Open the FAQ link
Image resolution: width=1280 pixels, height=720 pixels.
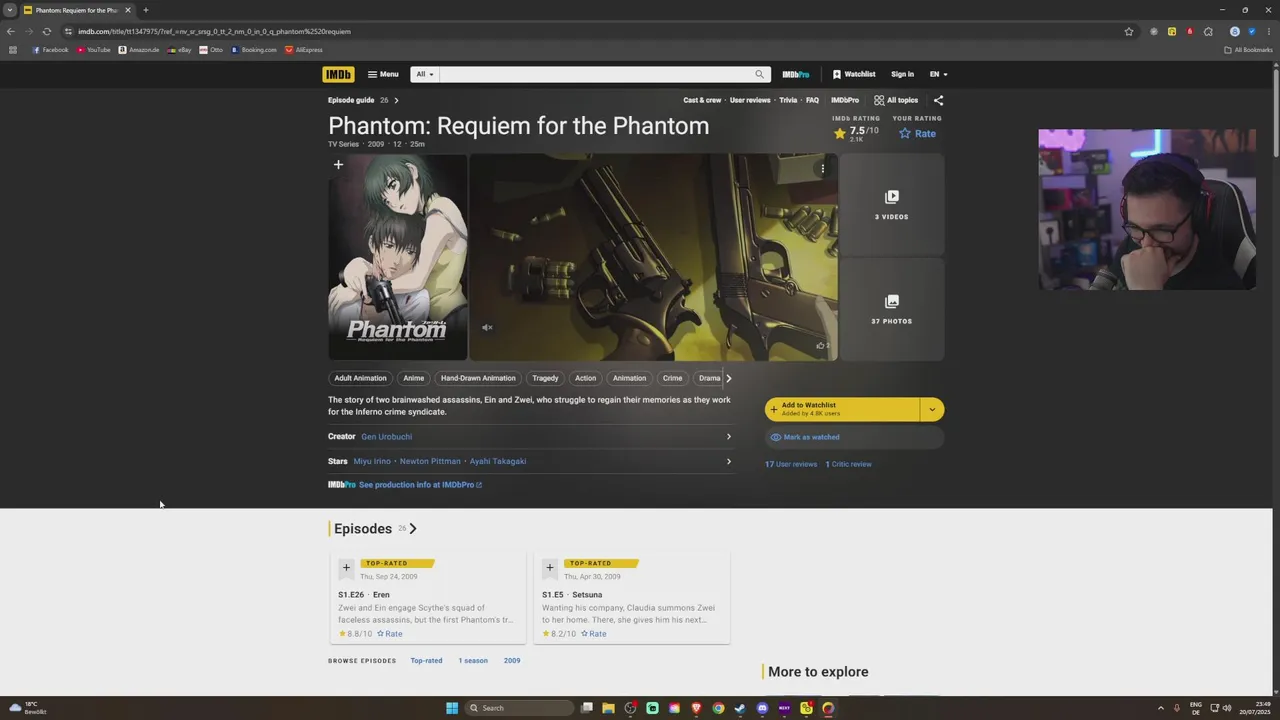(x=812, y=100)
